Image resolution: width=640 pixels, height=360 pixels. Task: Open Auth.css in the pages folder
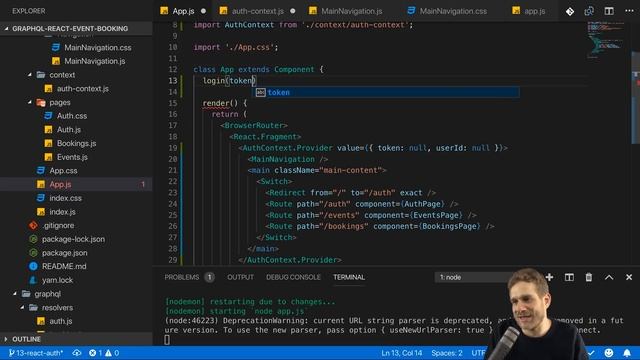coord(72,116)
